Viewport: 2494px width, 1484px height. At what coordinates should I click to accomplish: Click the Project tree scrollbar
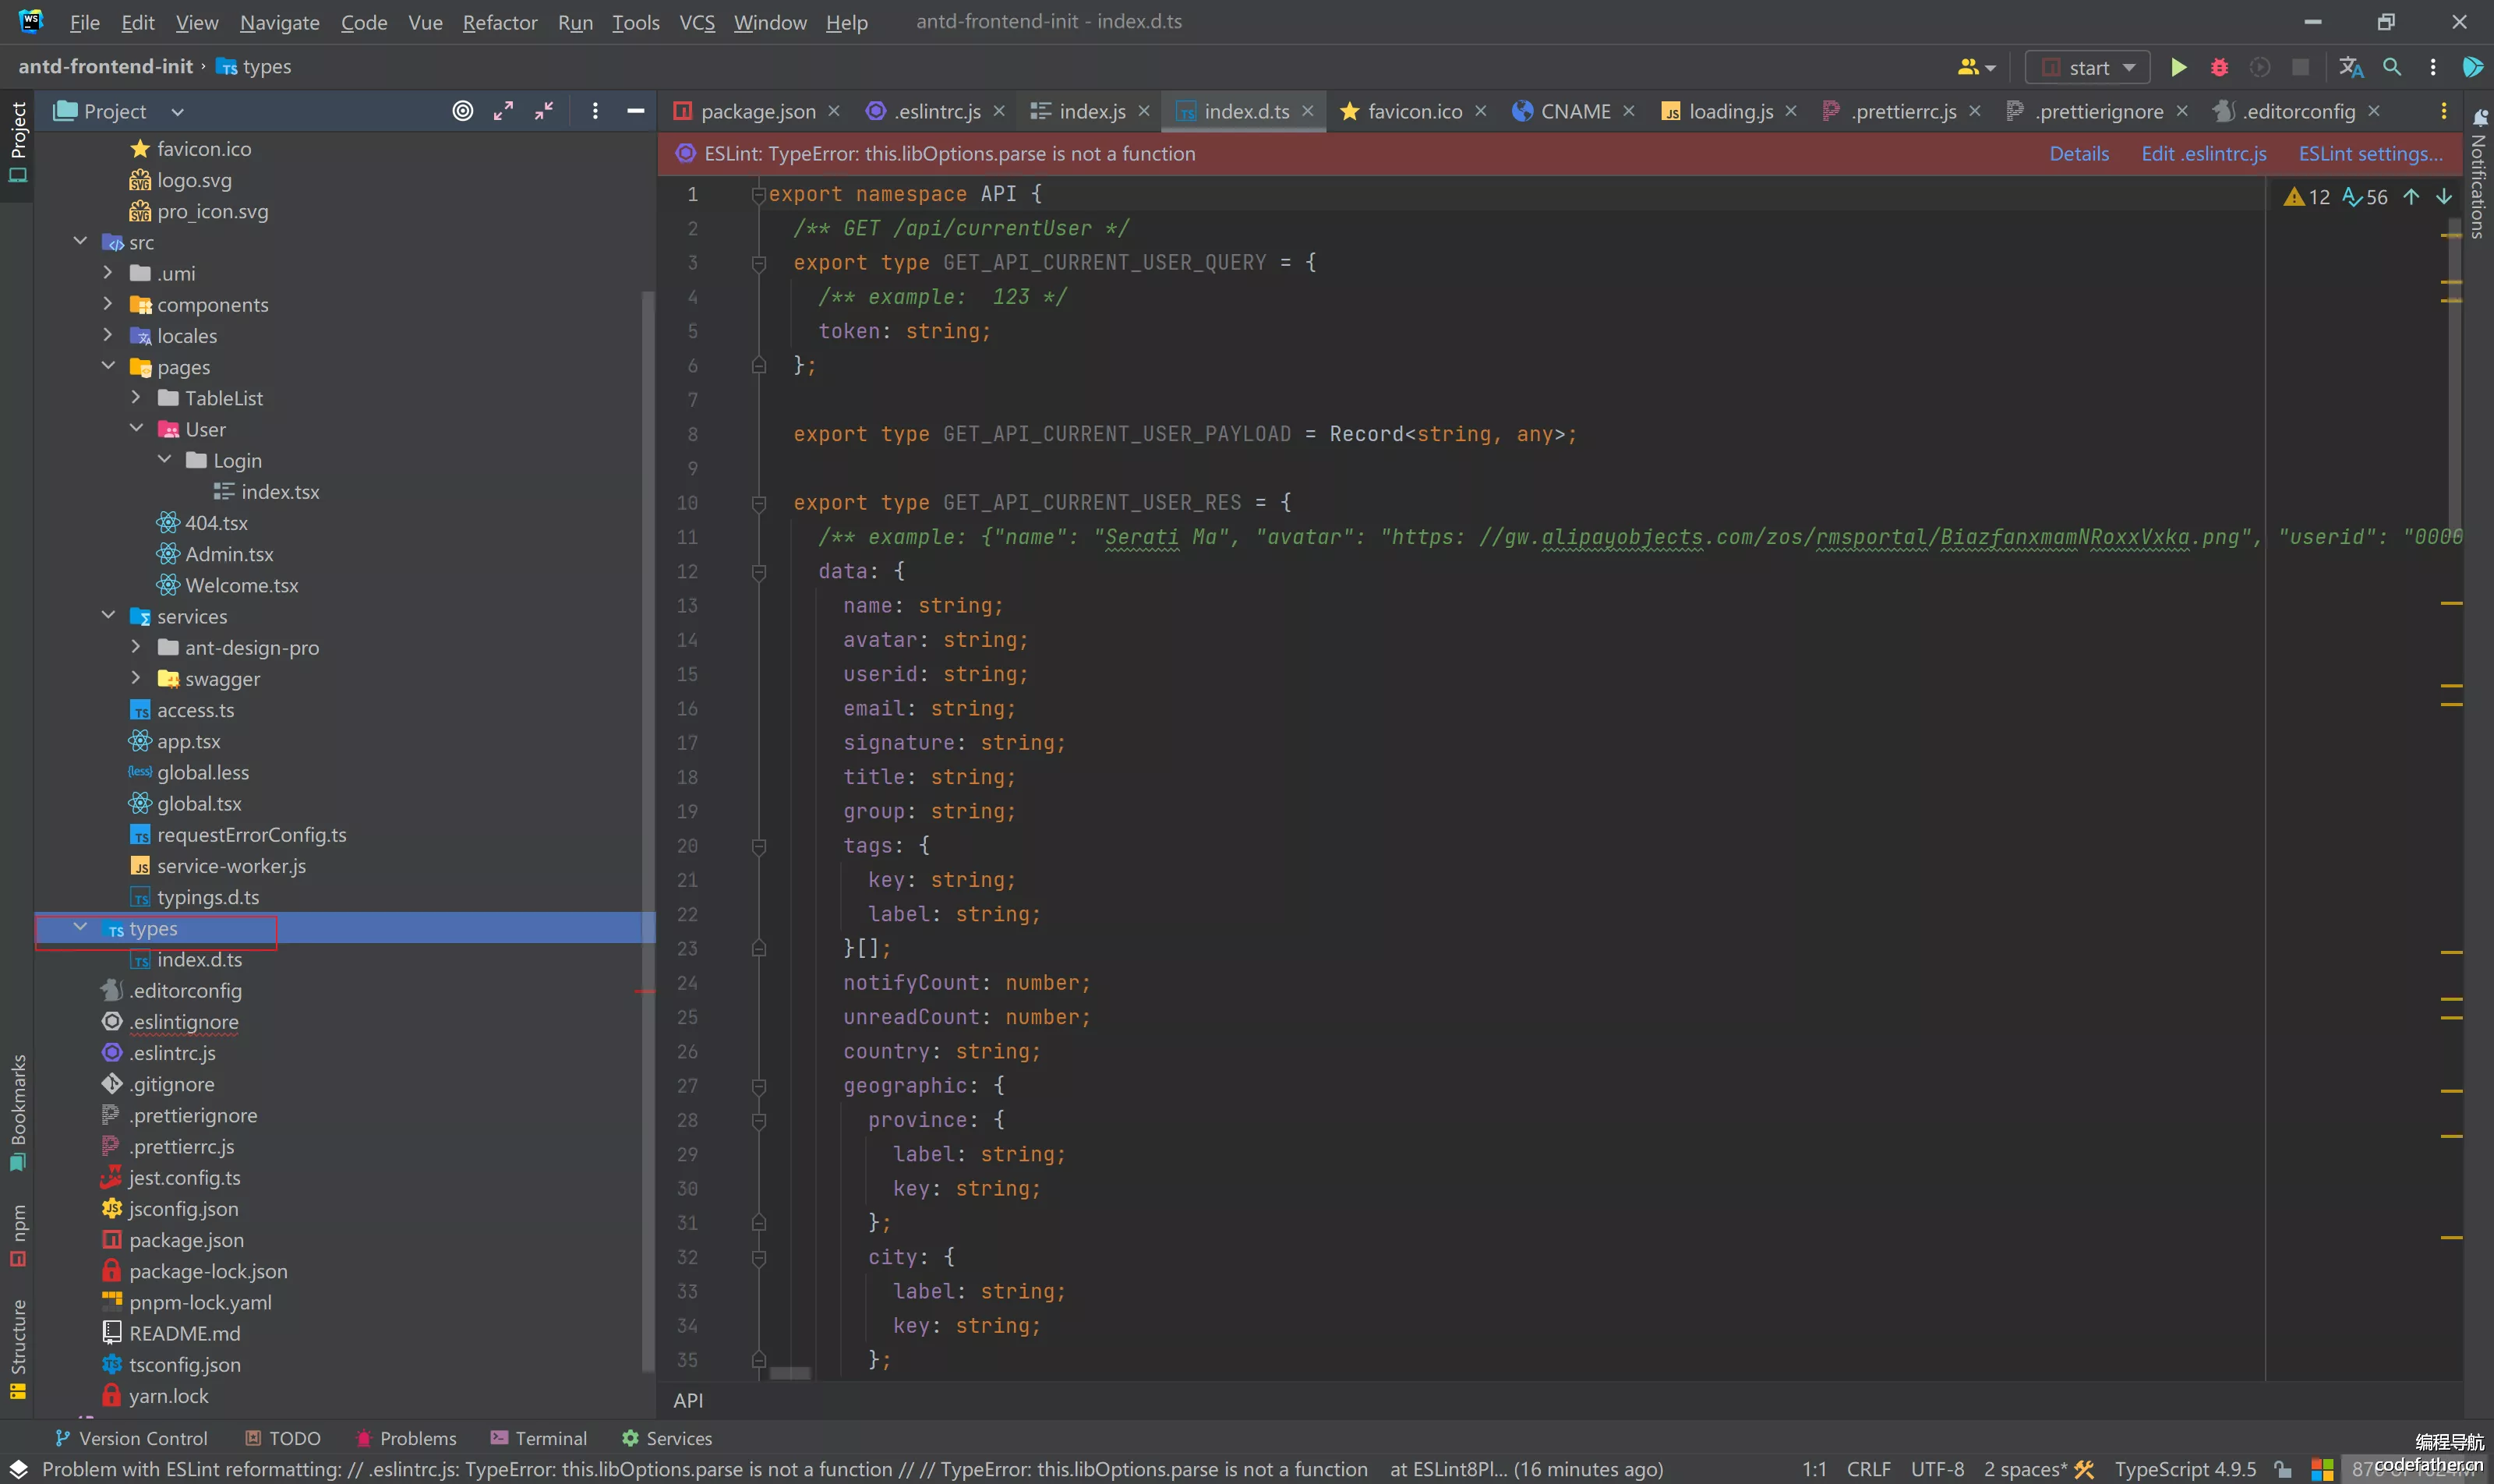tap(647, 830)
